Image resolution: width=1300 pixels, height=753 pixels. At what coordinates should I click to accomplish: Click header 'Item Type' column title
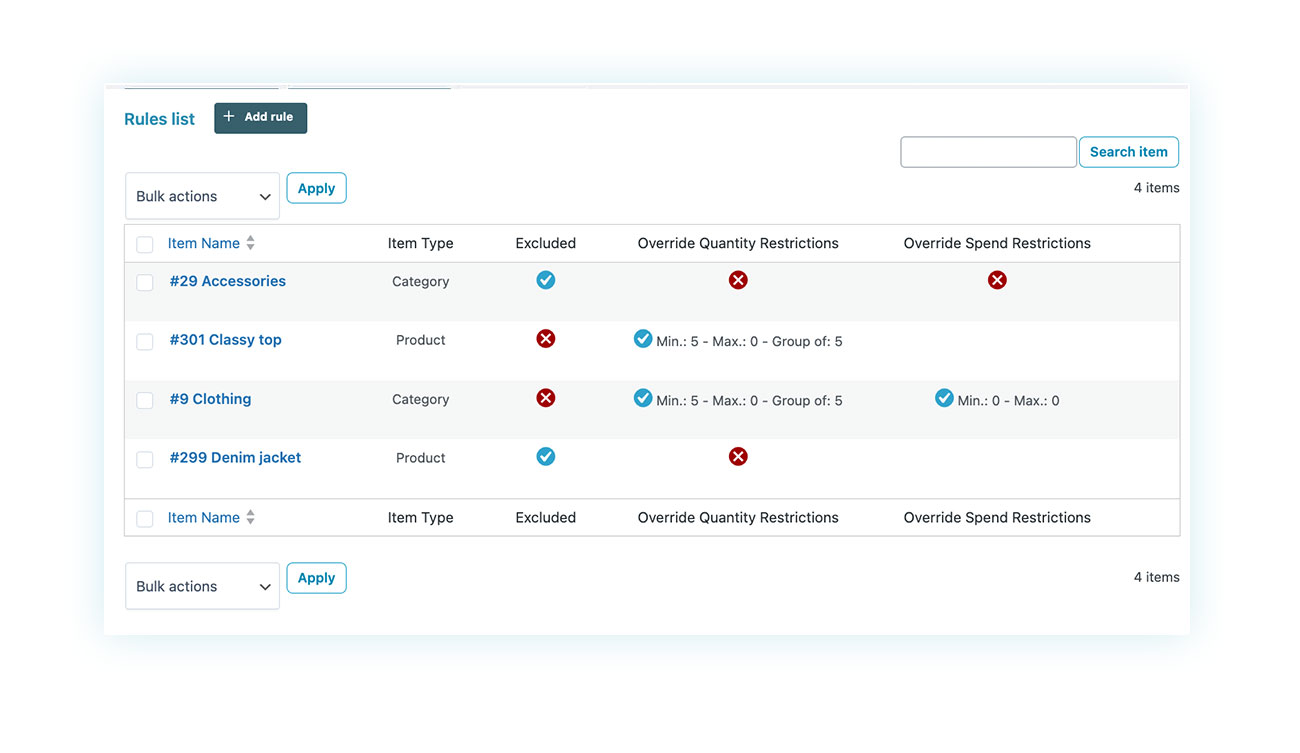420,243
